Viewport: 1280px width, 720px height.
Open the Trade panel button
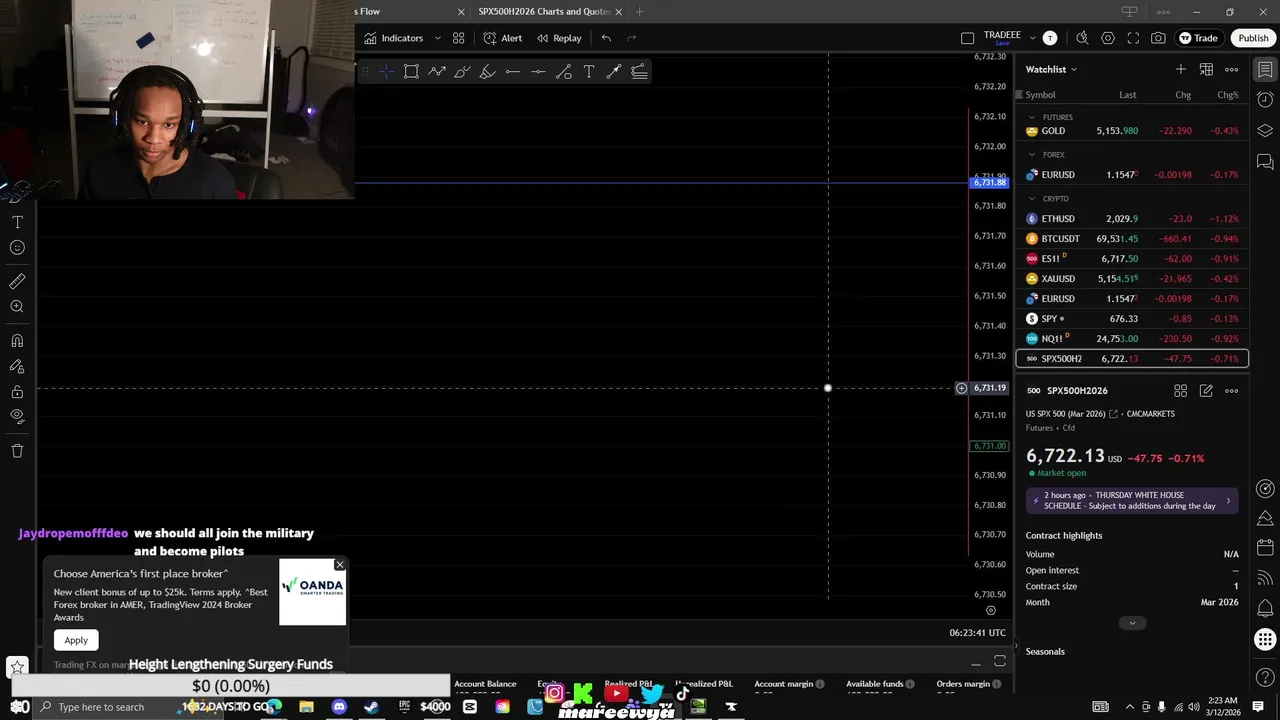click(1198, 38)
